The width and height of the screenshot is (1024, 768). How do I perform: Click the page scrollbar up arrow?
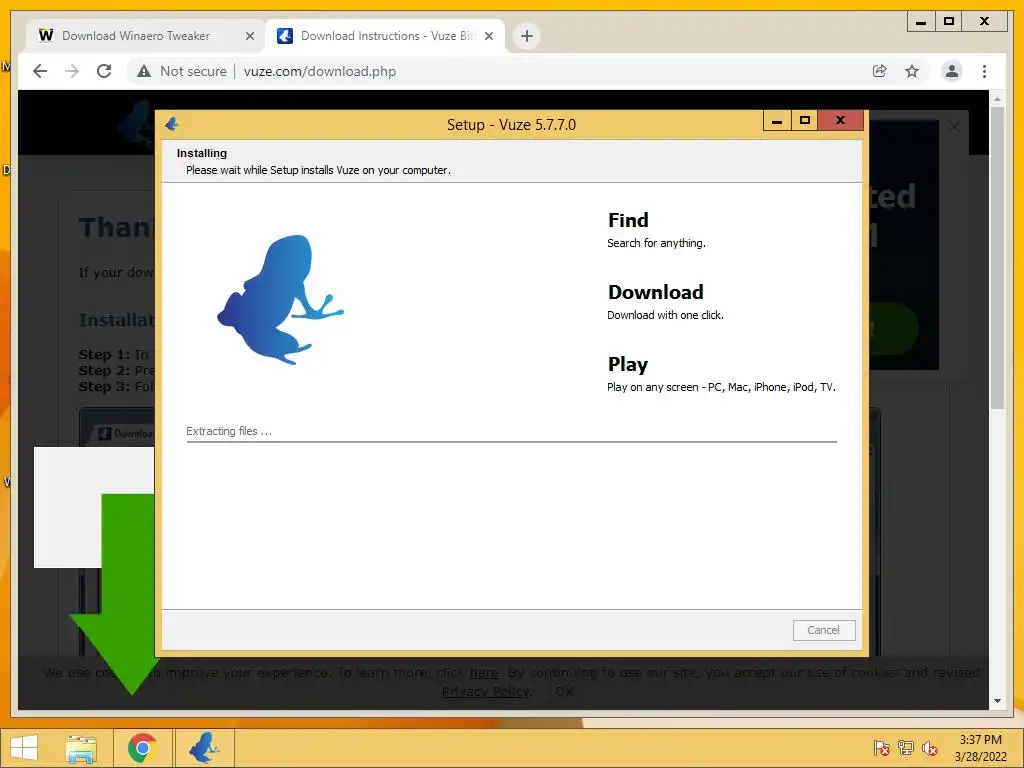997,99
